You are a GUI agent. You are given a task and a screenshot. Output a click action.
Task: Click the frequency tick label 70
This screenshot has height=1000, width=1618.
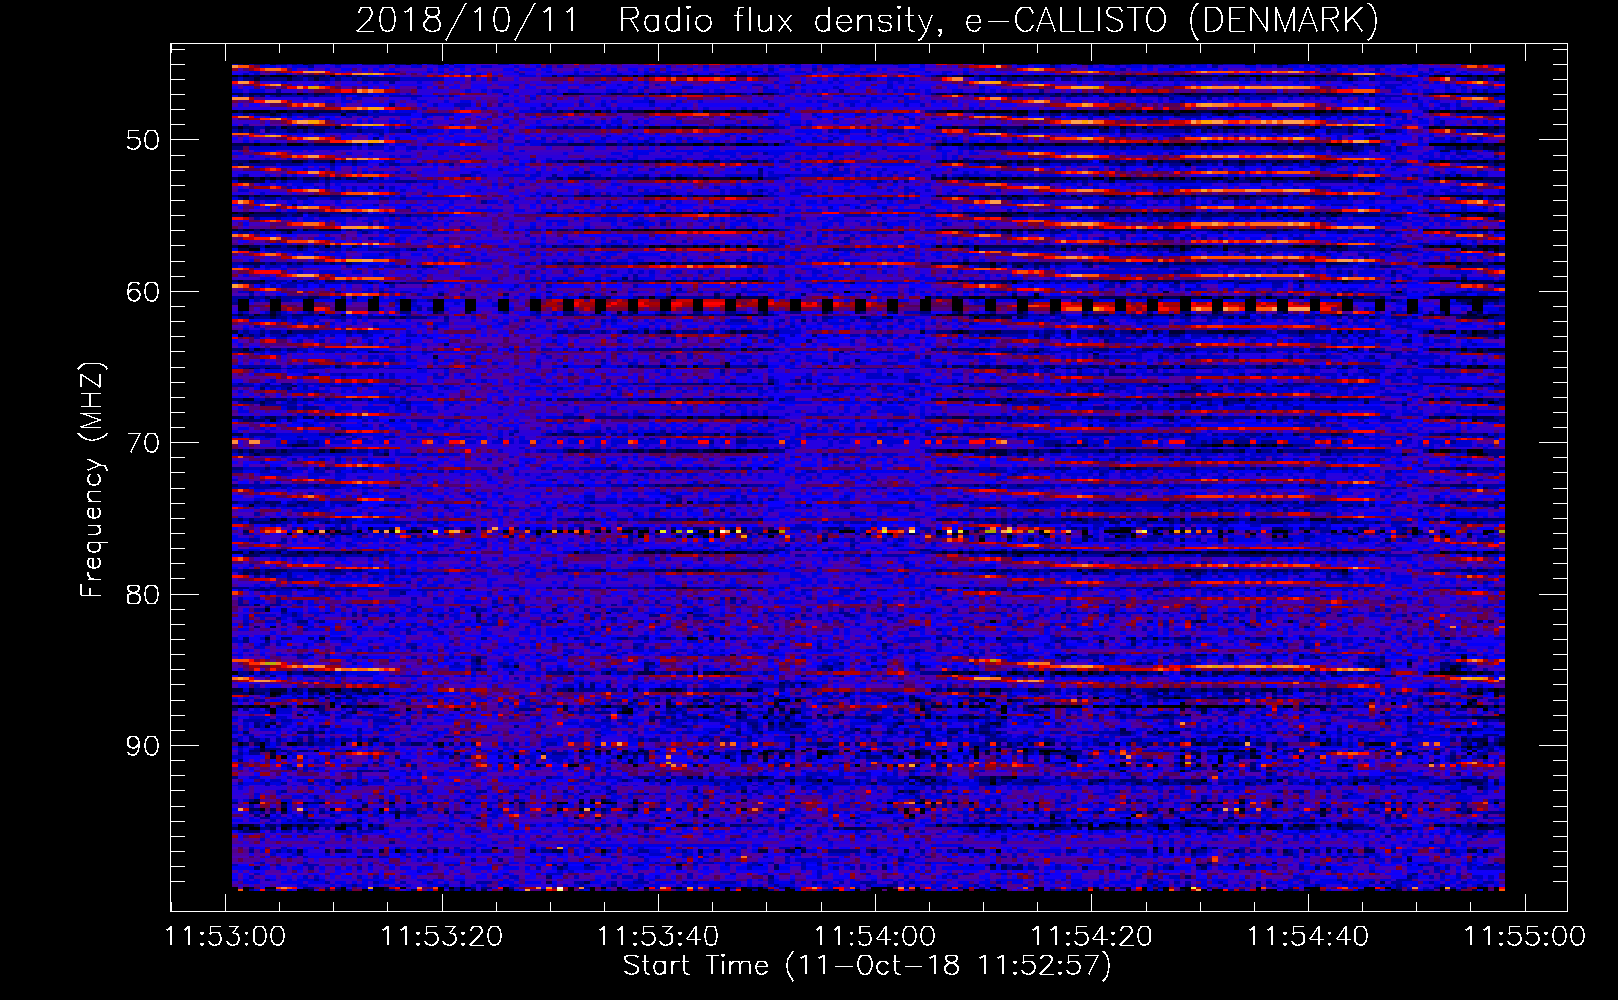[142, 442]
